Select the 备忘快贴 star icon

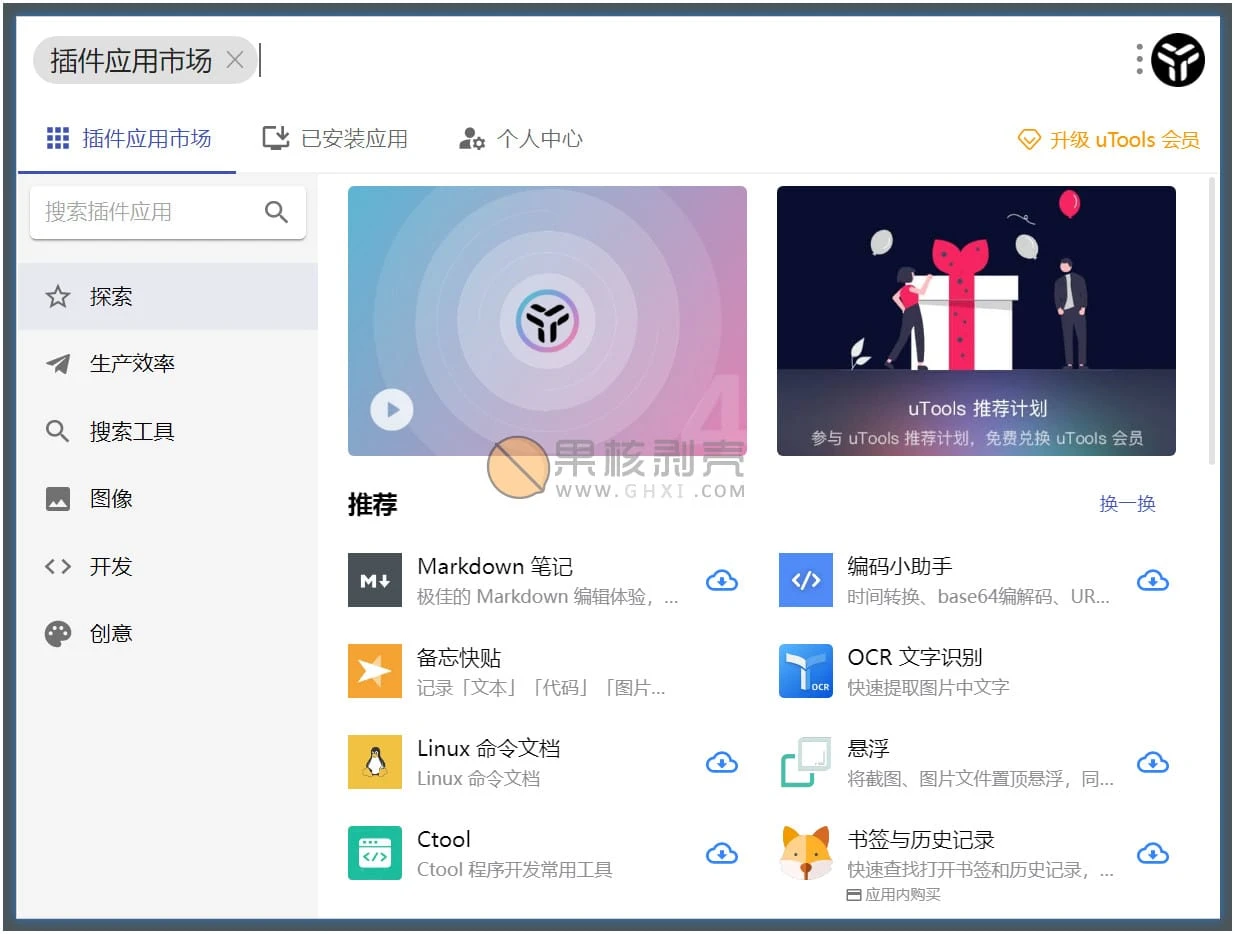(x=374, y=670)
